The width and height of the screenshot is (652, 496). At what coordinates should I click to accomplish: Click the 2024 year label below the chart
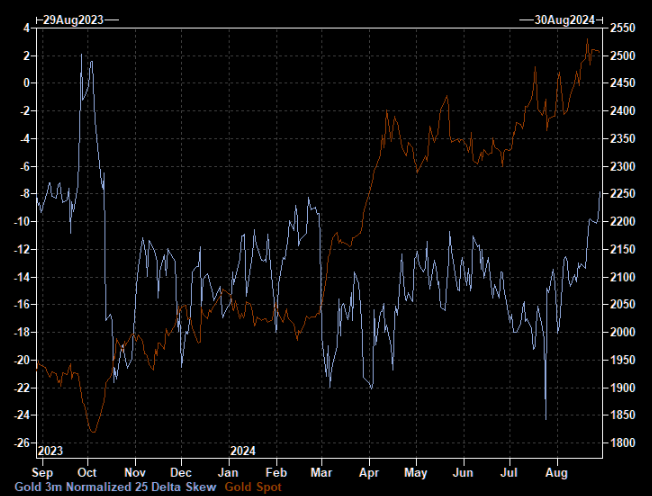tap(244, 450)
